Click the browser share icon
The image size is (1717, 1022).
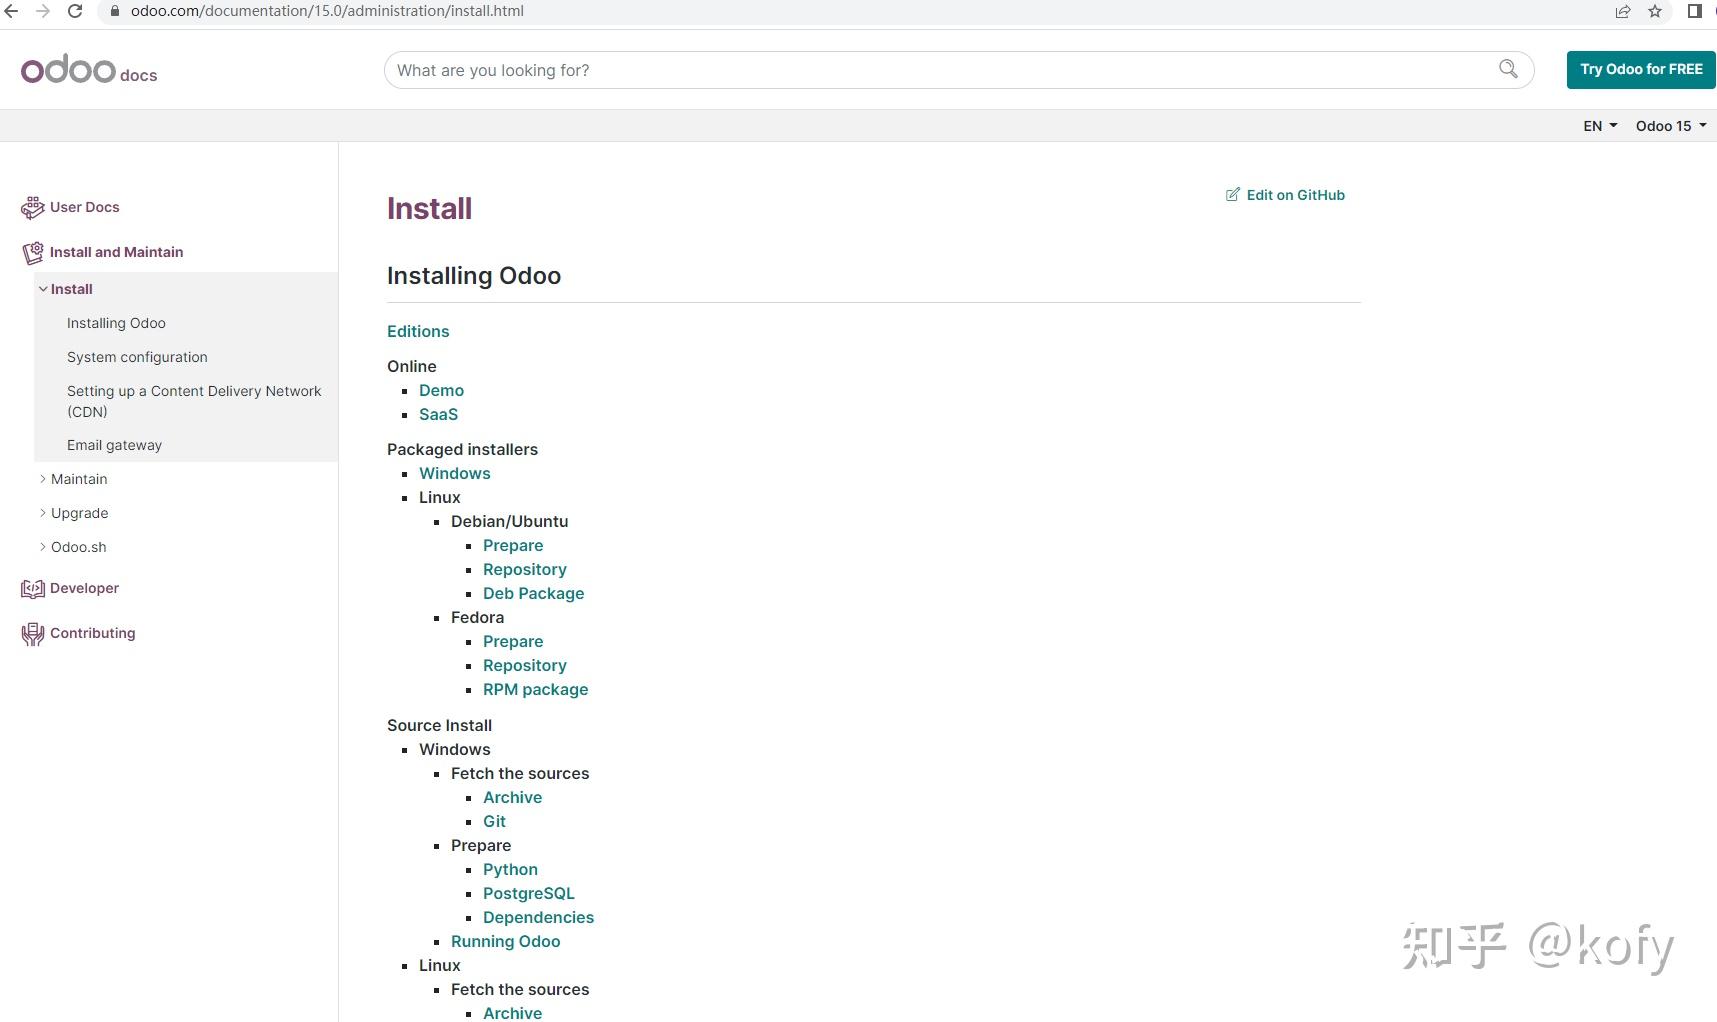tap(1622, 12)
